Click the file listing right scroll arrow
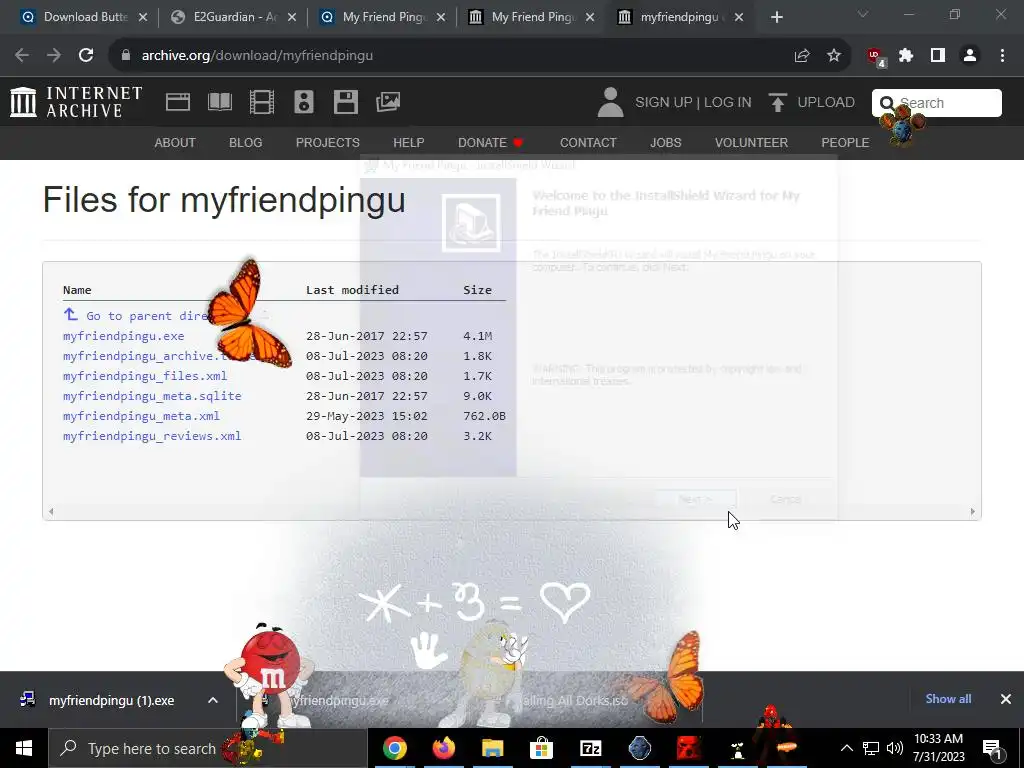This screenshot has height=768, width=1024. coord(972,511)
